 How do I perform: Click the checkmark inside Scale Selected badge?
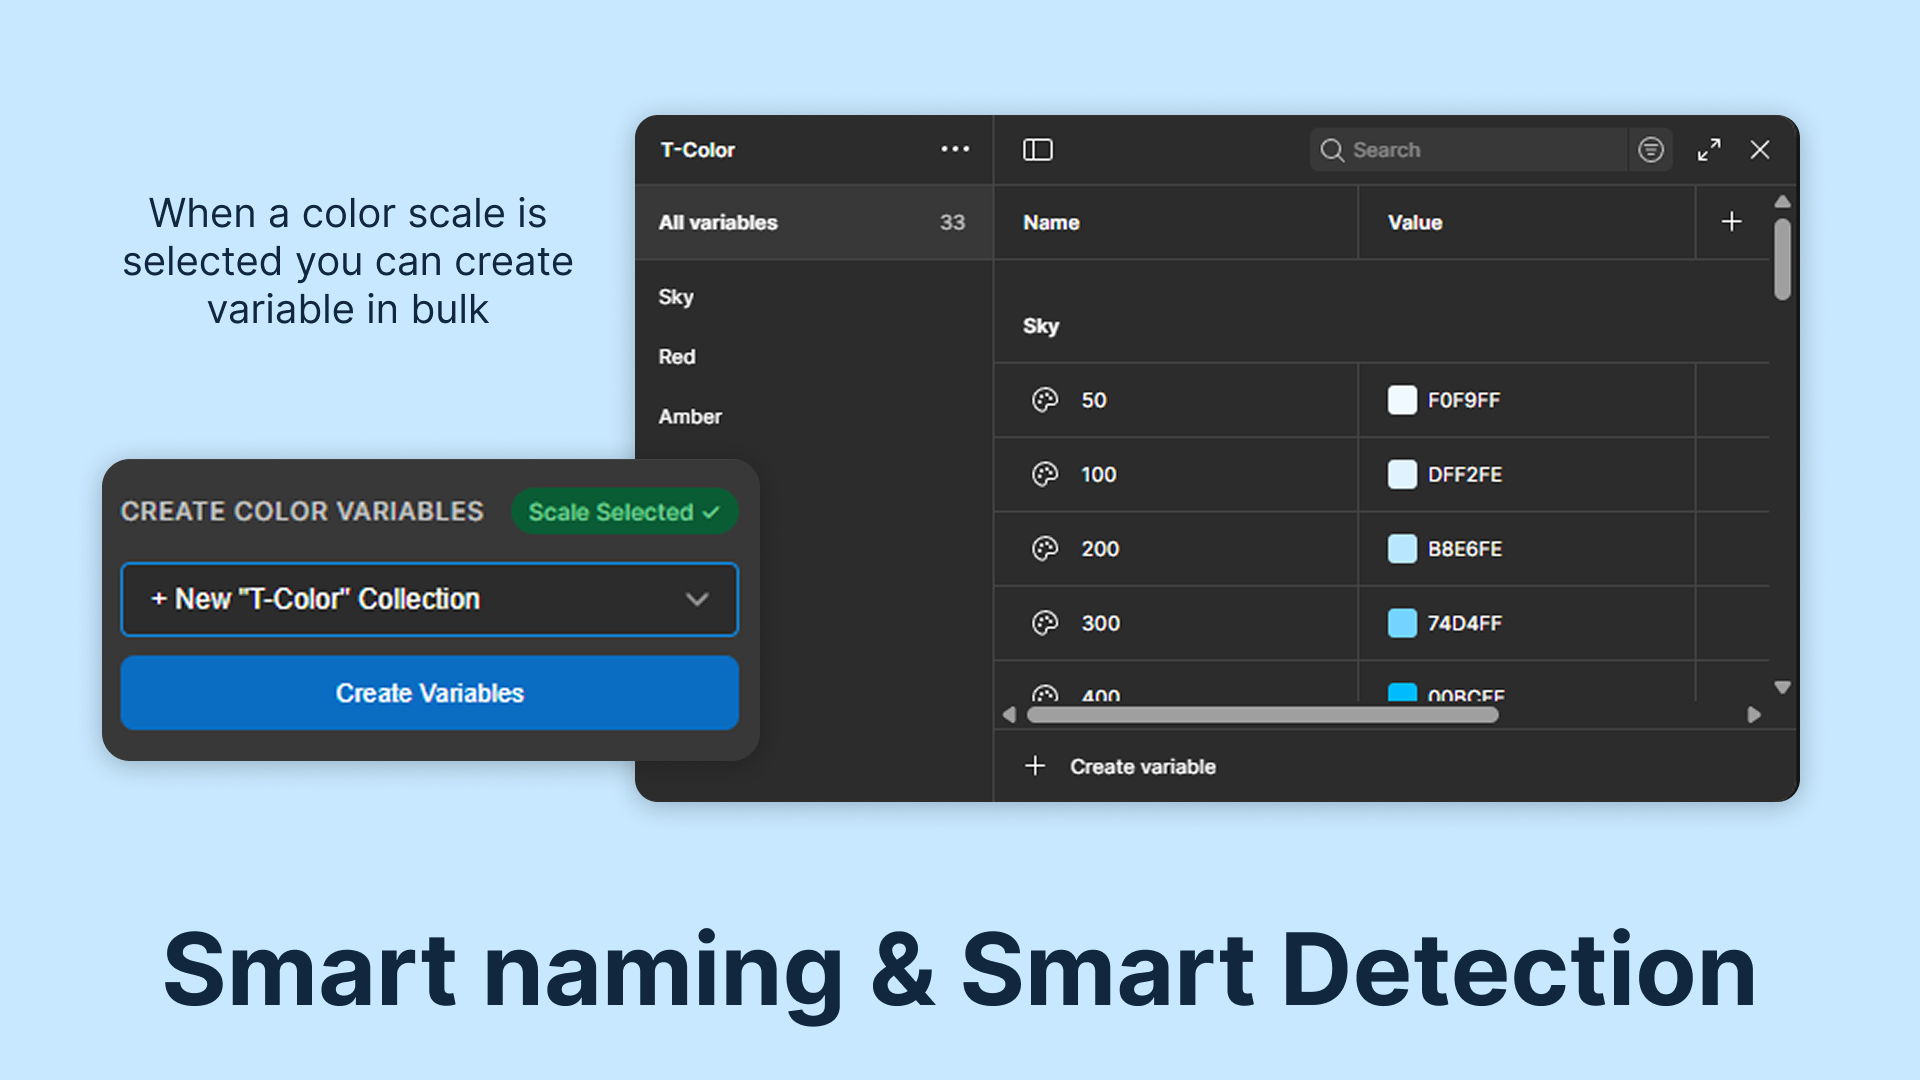tap(712, 511)
